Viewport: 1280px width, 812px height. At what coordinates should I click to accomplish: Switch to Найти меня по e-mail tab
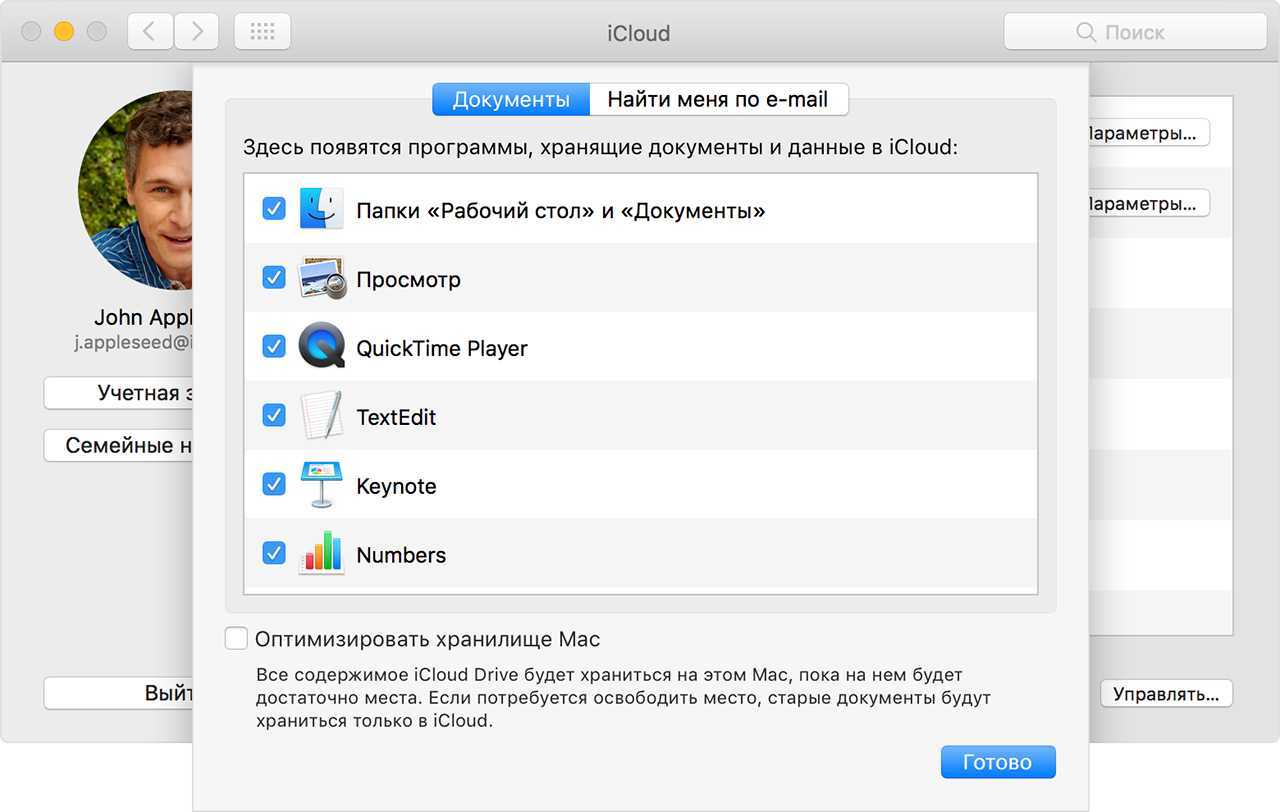pyautogui.click(x=718, y=100)
